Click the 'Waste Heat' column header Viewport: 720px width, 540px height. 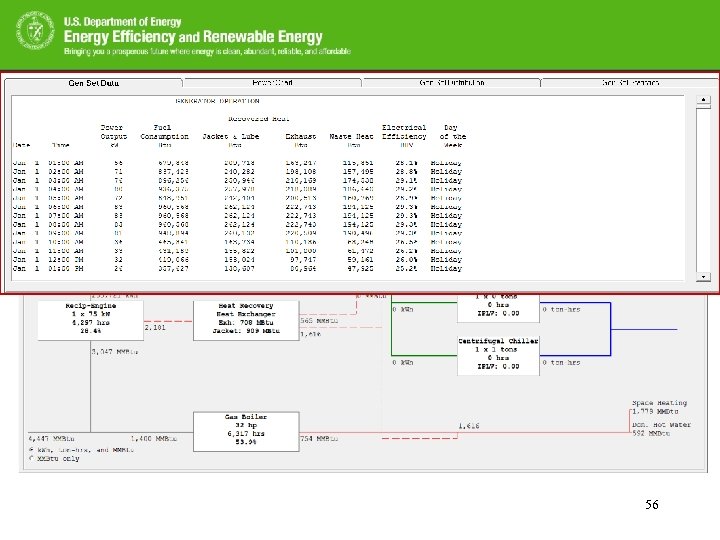tap(351, 136)
